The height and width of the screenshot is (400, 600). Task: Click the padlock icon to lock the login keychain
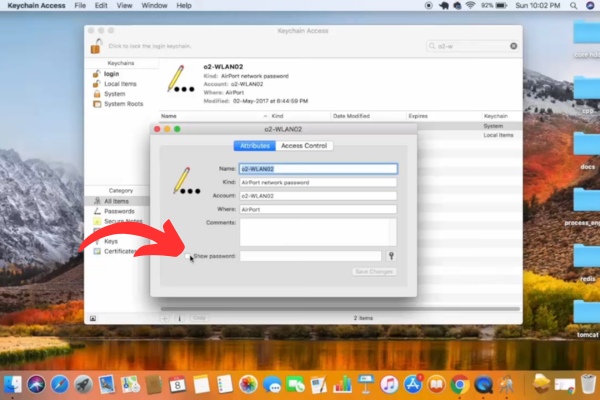pos(96,46)
